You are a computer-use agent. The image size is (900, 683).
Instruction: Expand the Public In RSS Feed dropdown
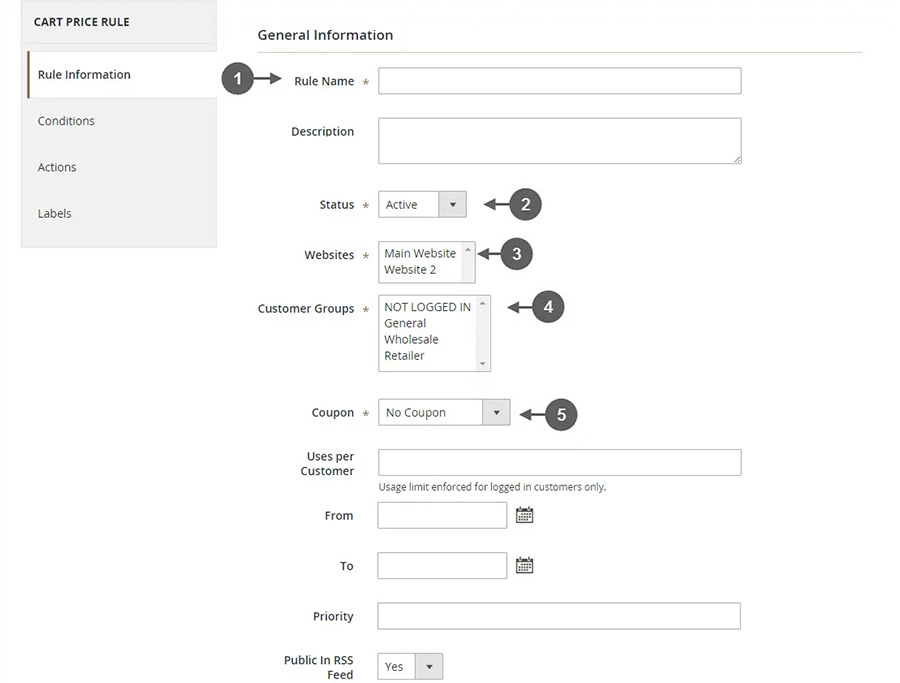410,667
